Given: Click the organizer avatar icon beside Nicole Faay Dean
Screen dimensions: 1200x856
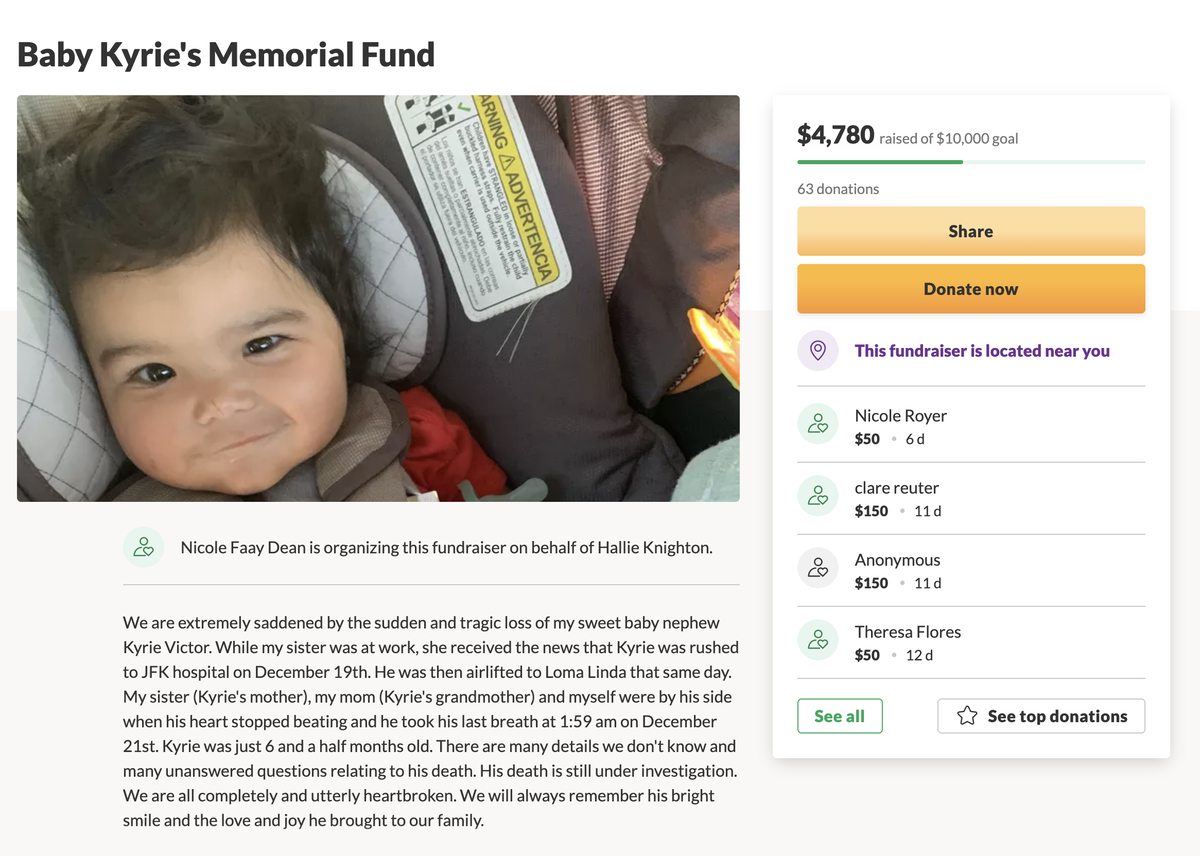Looking at the screenshot, I should 144,547.
